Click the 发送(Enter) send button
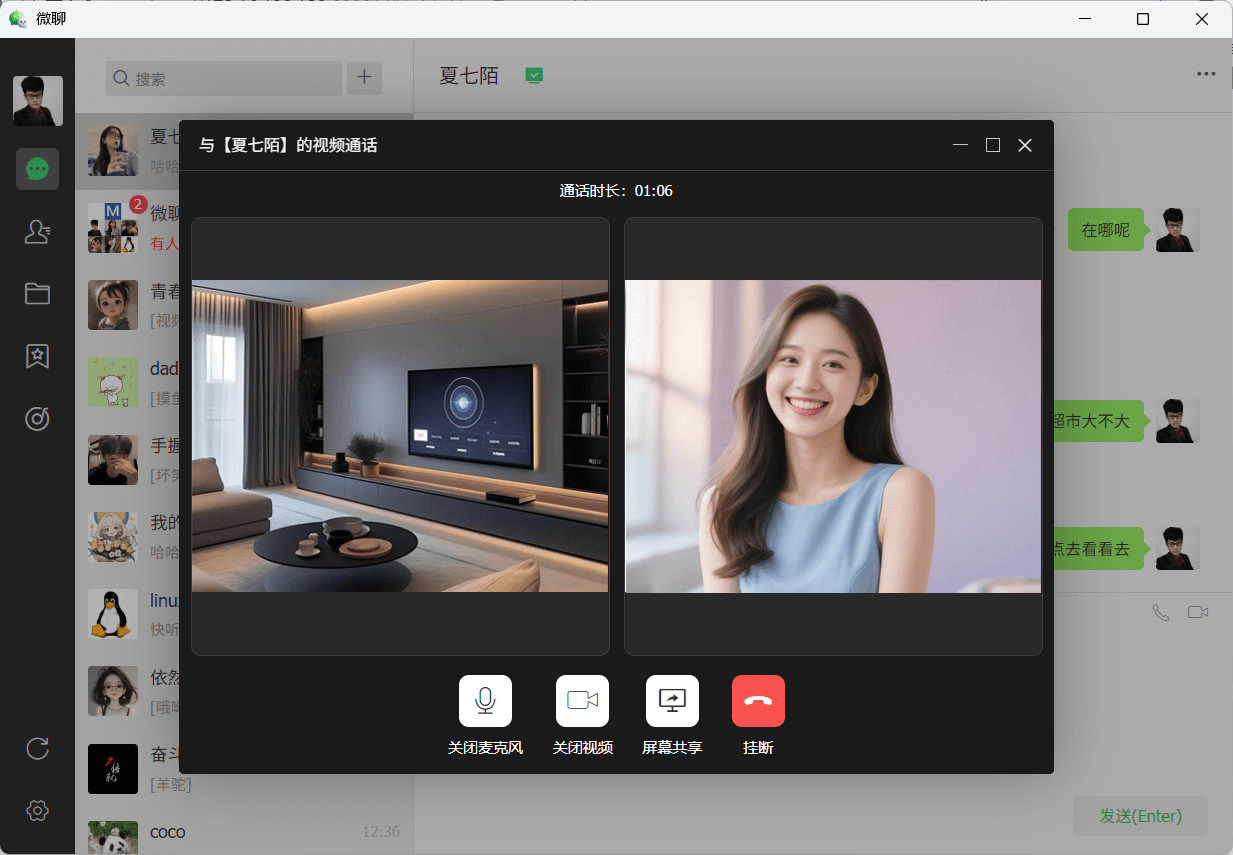Image resolution: width=1233 pixels, height=855 pixels. [x=1140, y=816]
